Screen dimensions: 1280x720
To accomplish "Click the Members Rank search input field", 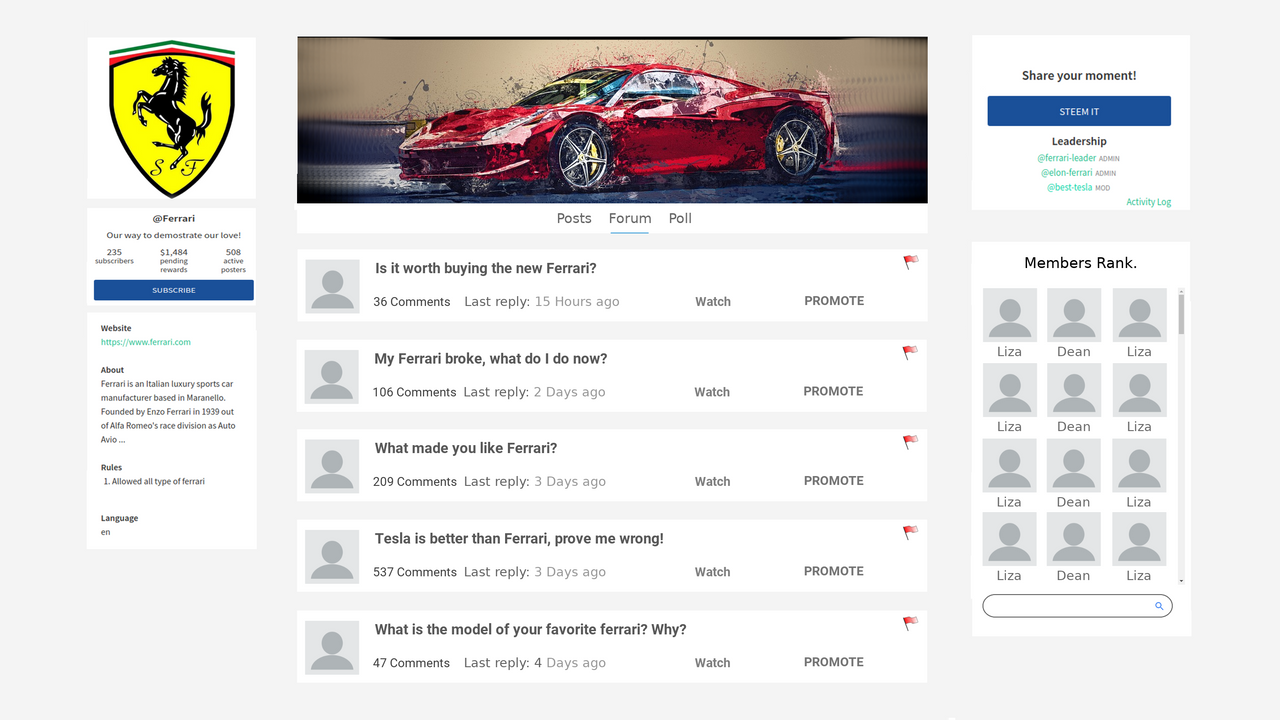I will (1077, 606).
